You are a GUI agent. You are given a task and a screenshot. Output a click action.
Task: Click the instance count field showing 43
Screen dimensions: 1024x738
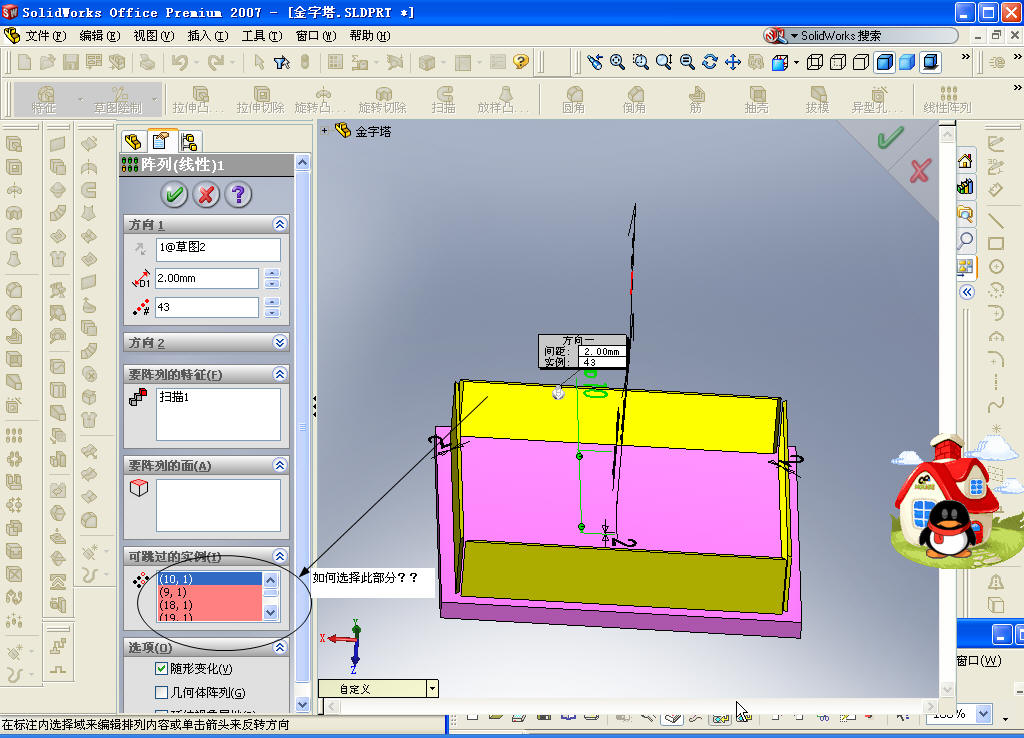(x=206, y=307)
